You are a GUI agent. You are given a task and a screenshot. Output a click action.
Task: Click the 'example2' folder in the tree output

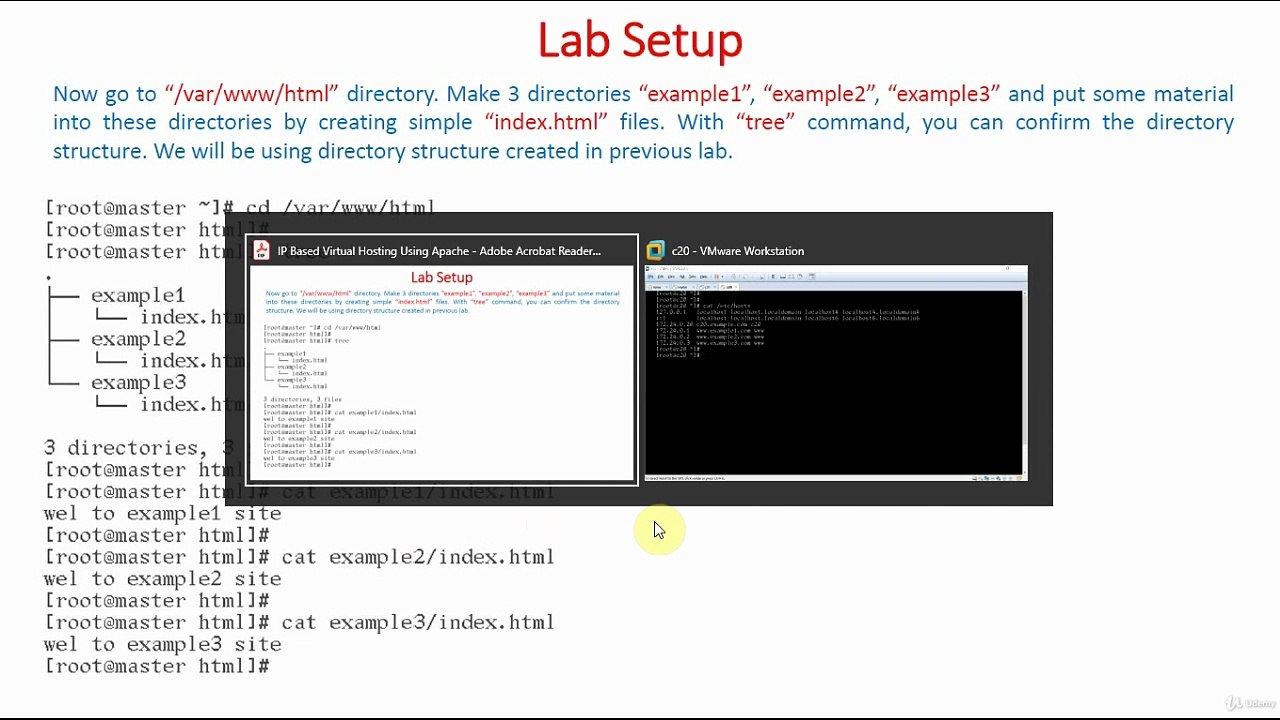[138, 339]
